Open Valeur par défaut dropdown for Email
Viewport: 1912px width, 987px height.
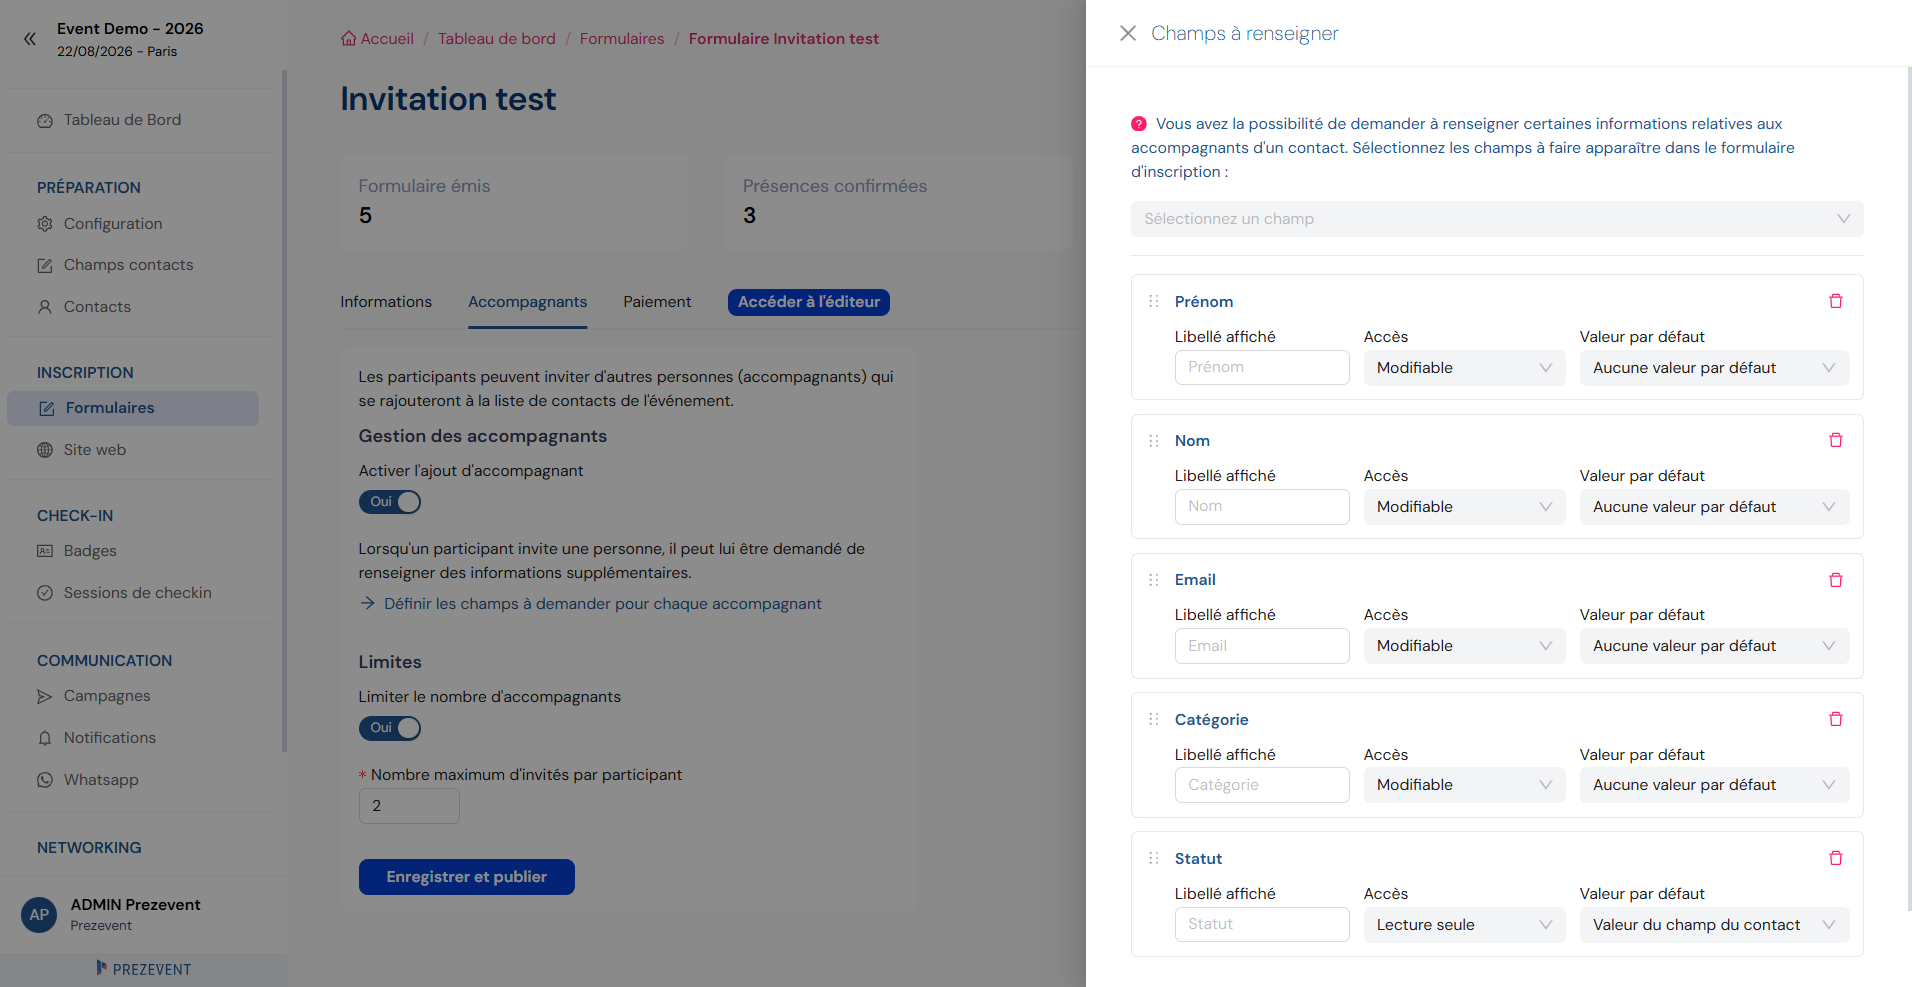[1714, 646]
